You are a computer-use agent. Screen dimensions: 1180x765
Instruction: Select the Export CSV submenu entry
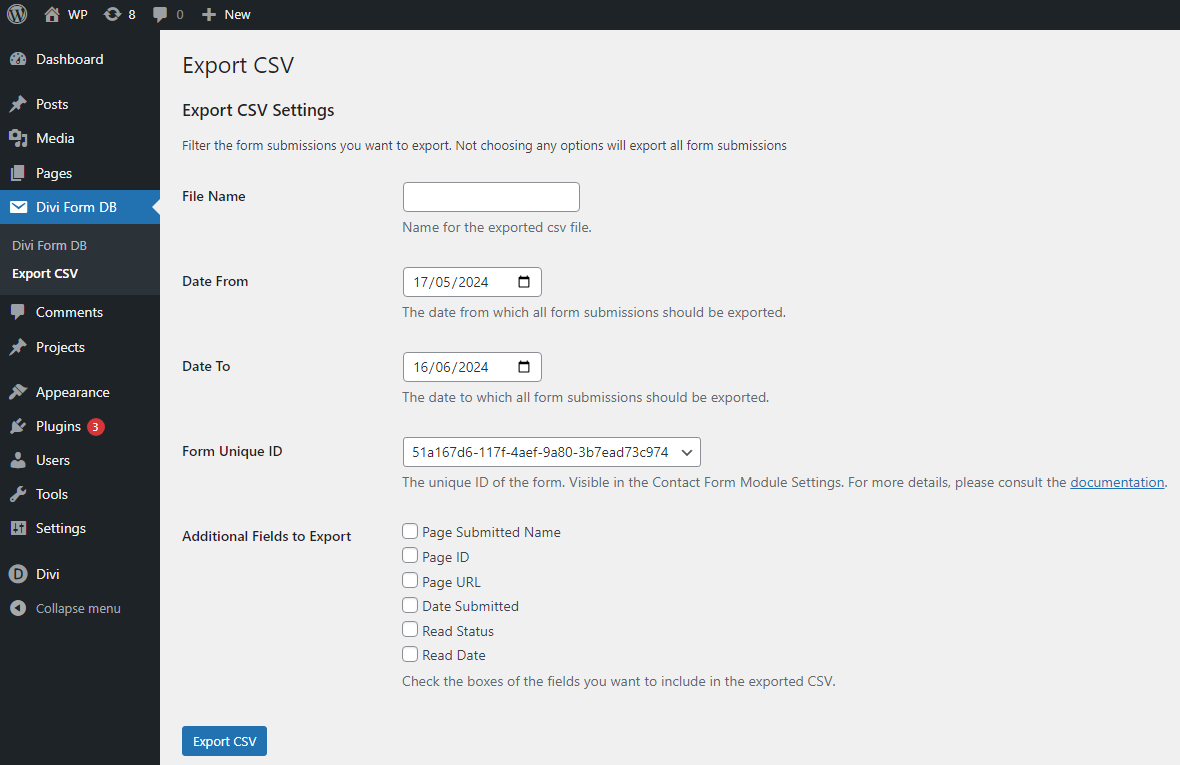tap(45, 274)
